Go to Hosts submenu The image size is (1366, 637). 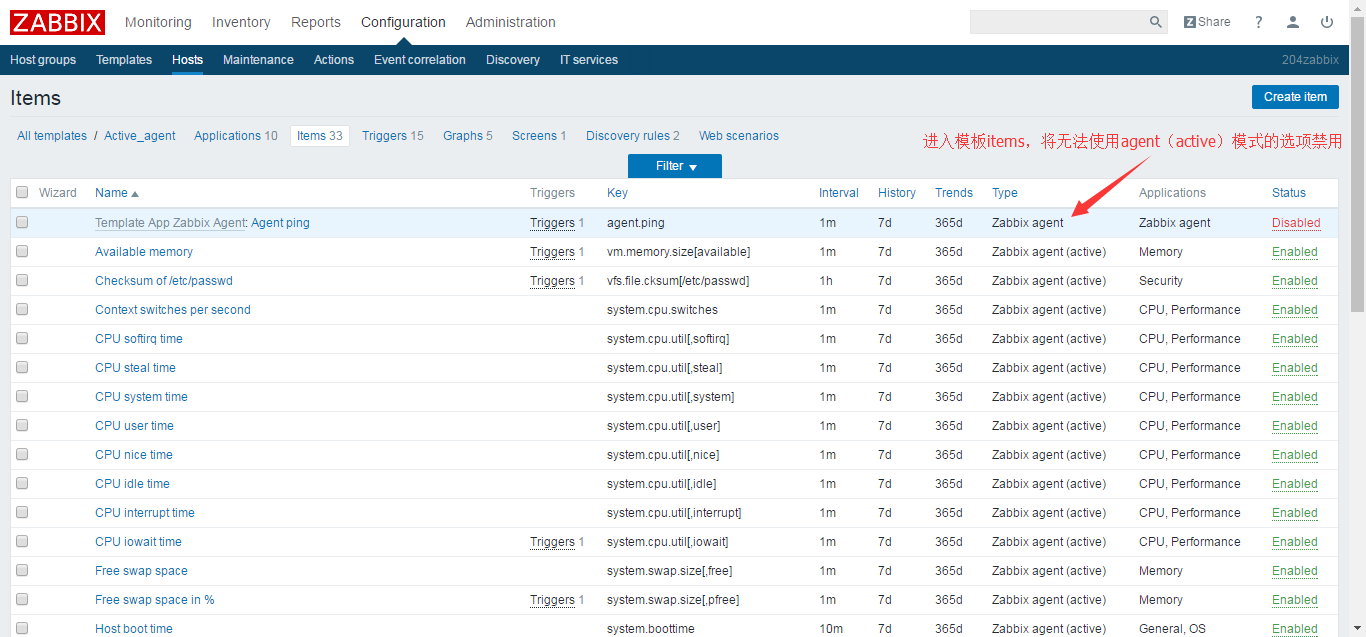pyautogui.click(x=187, y=60)
